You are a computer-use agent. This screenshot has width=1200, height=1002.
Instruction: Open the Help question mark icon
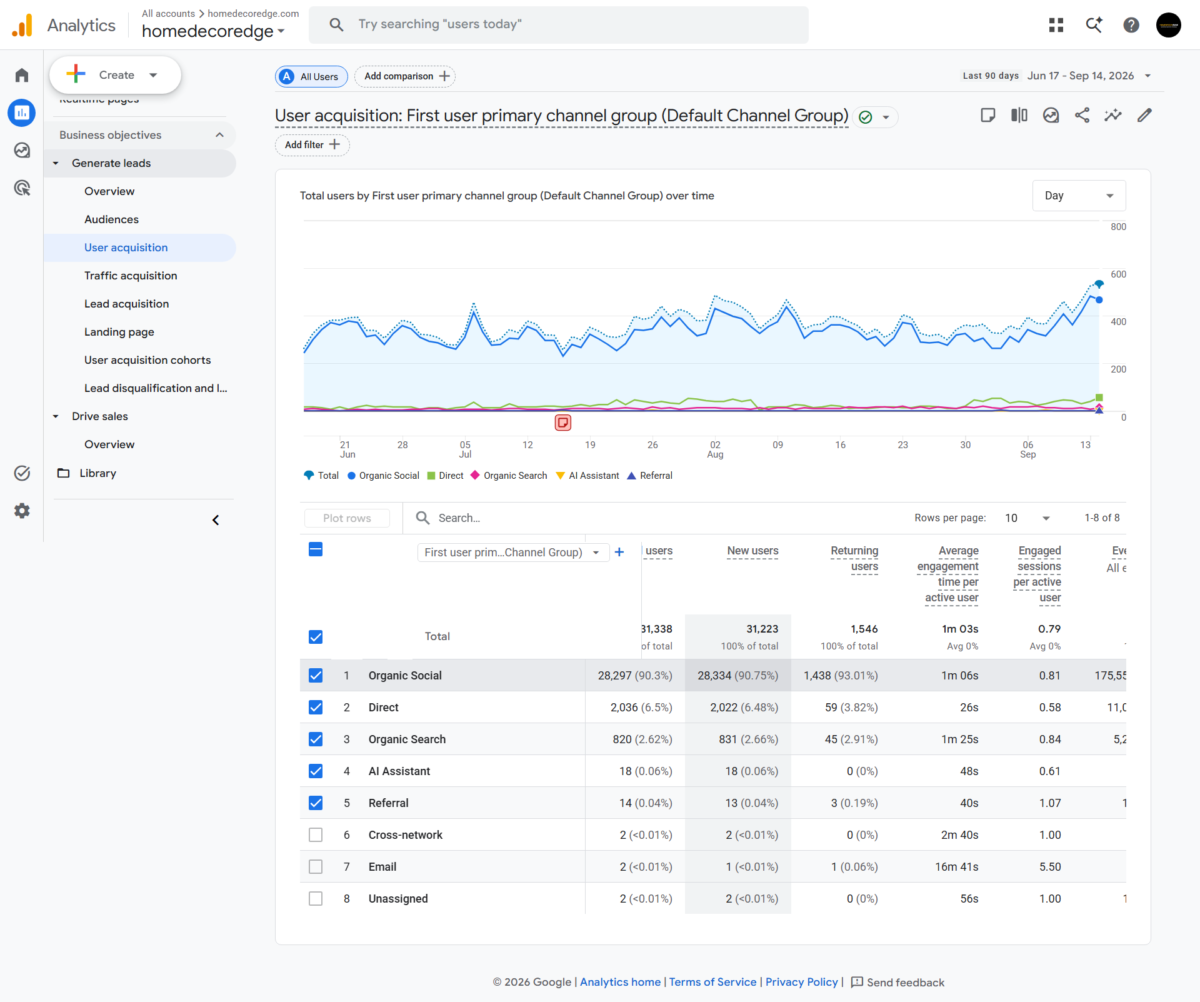(x=1131, y=25)
